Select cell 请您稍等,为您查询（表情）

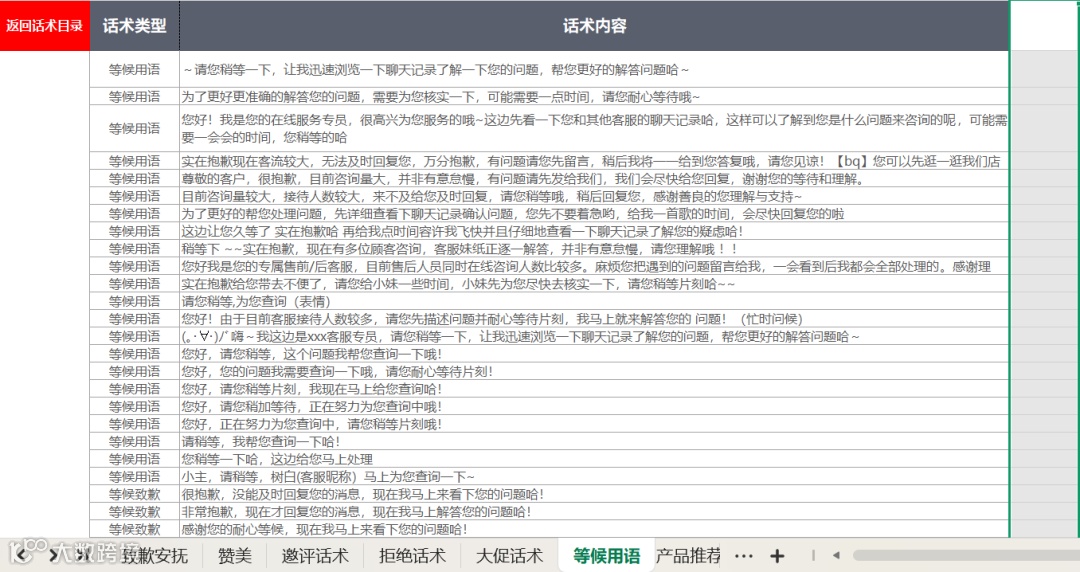[594, 301]
